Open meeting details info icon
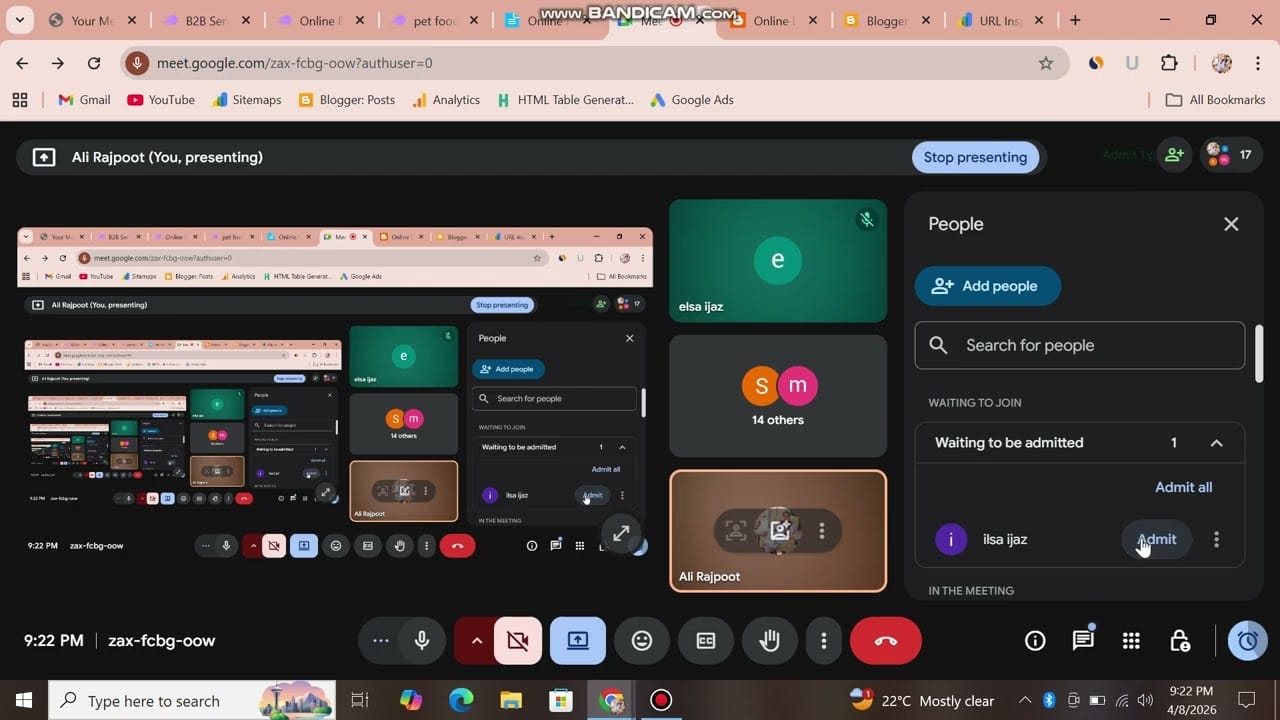 coord(1035,641)
